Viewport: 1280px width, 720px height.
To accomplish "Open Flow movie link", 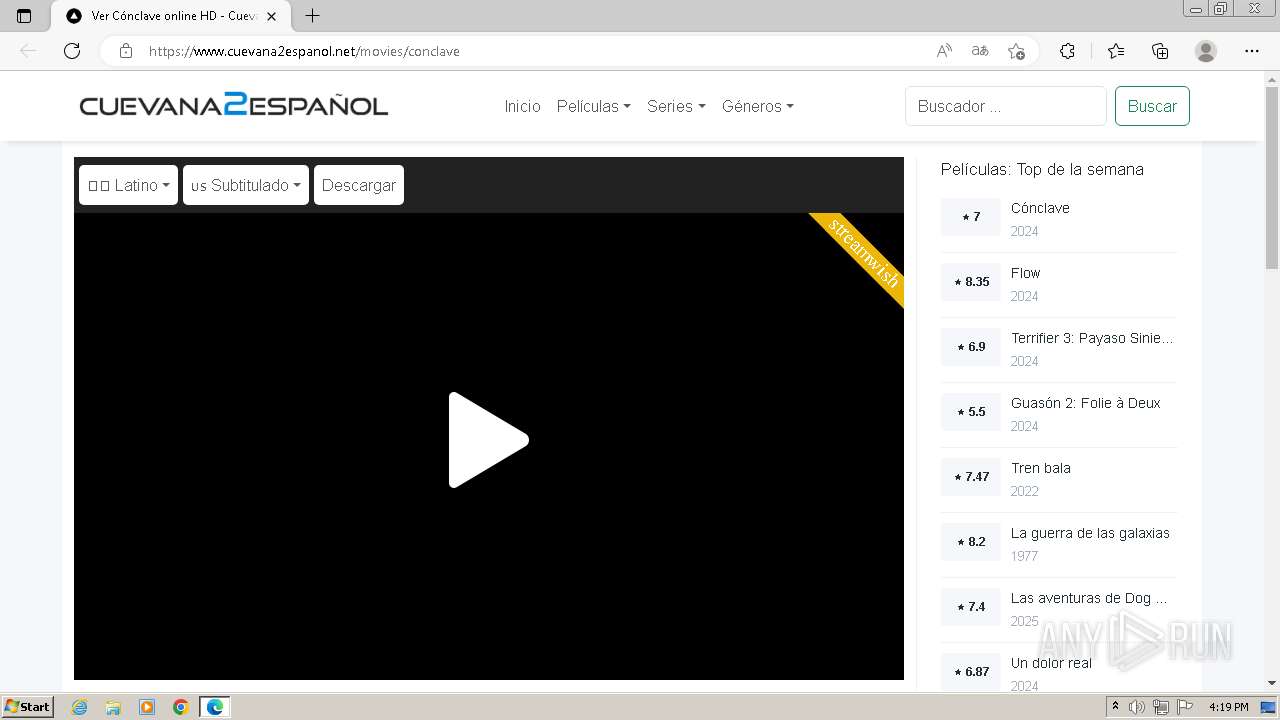I will click(x=1025, y=273).
